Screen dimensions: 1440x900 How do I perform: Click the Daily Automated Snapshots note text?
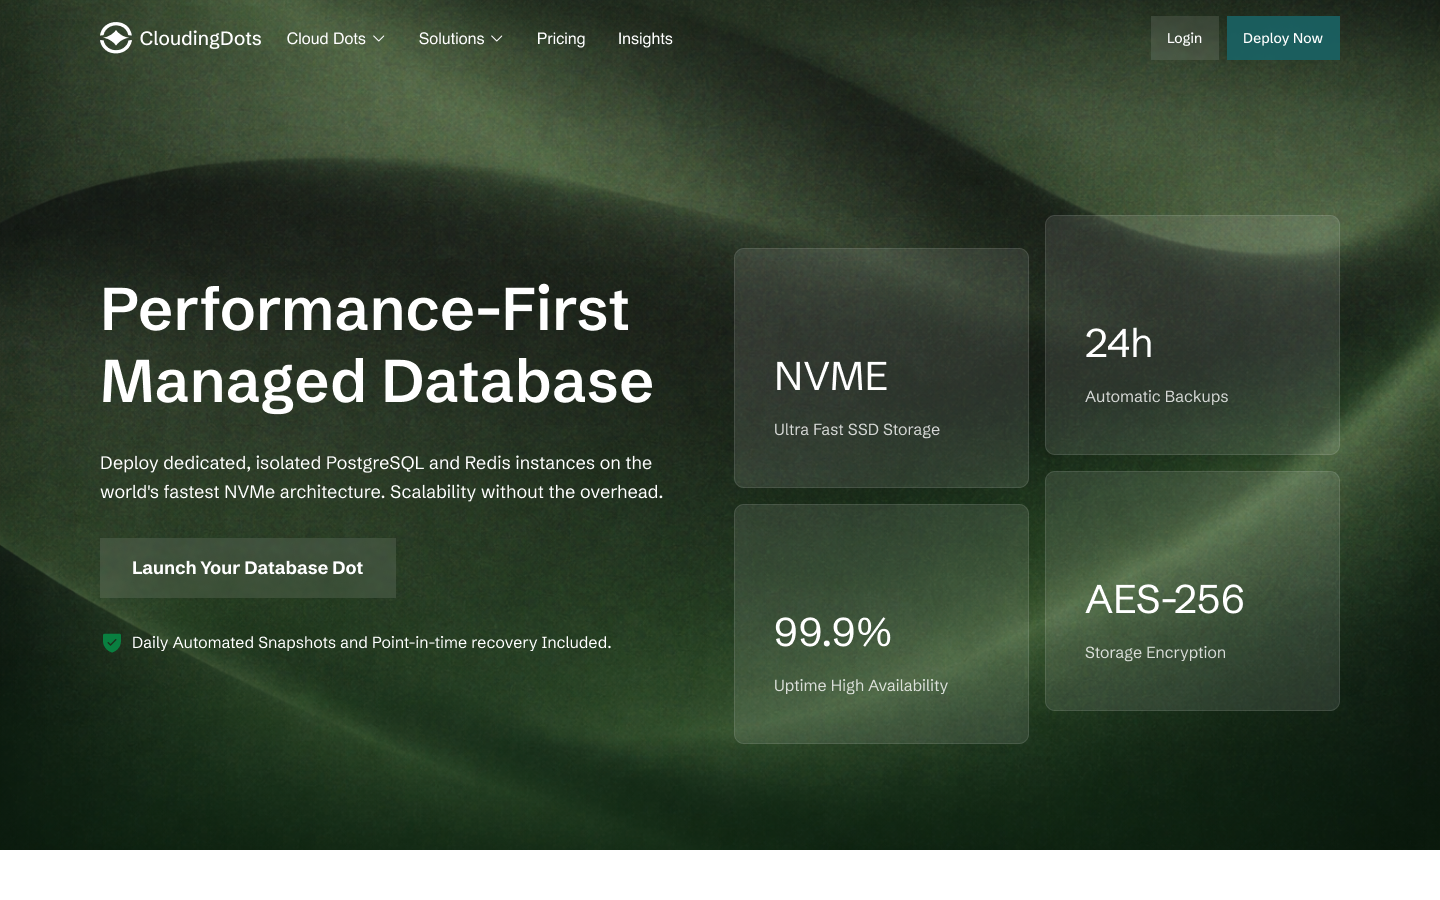tap(371, 642)
